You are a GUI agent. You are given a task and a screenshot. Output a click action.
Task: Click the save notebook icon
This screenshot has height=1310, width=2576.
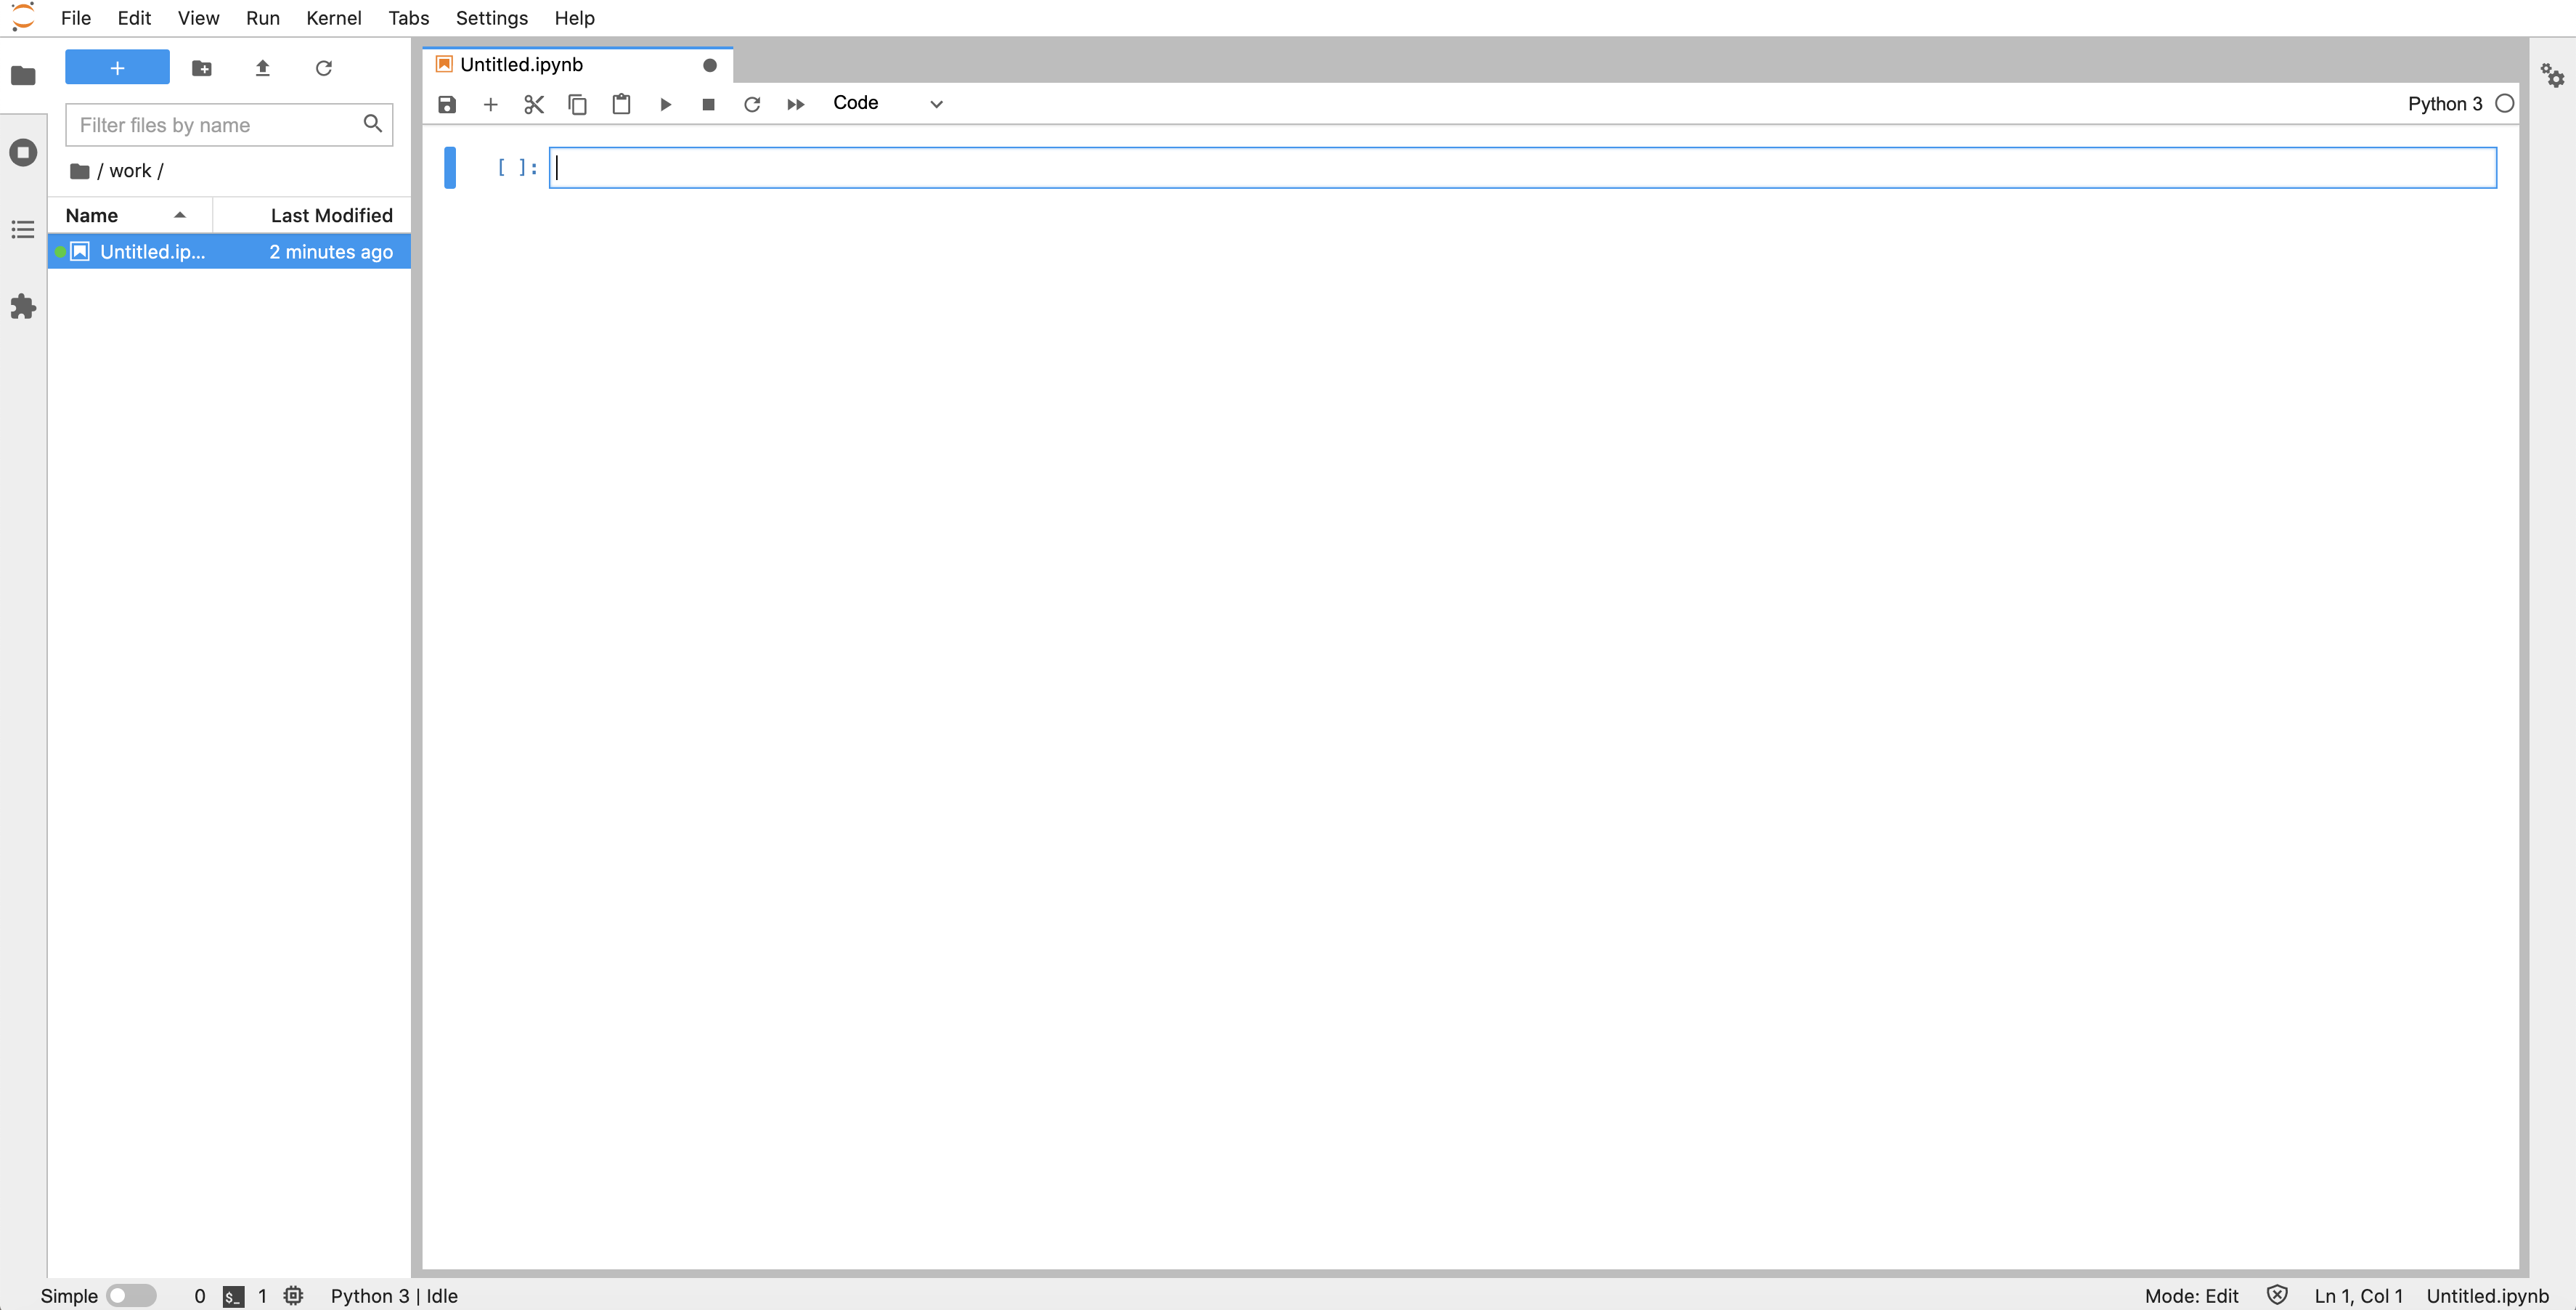[447, 104]
